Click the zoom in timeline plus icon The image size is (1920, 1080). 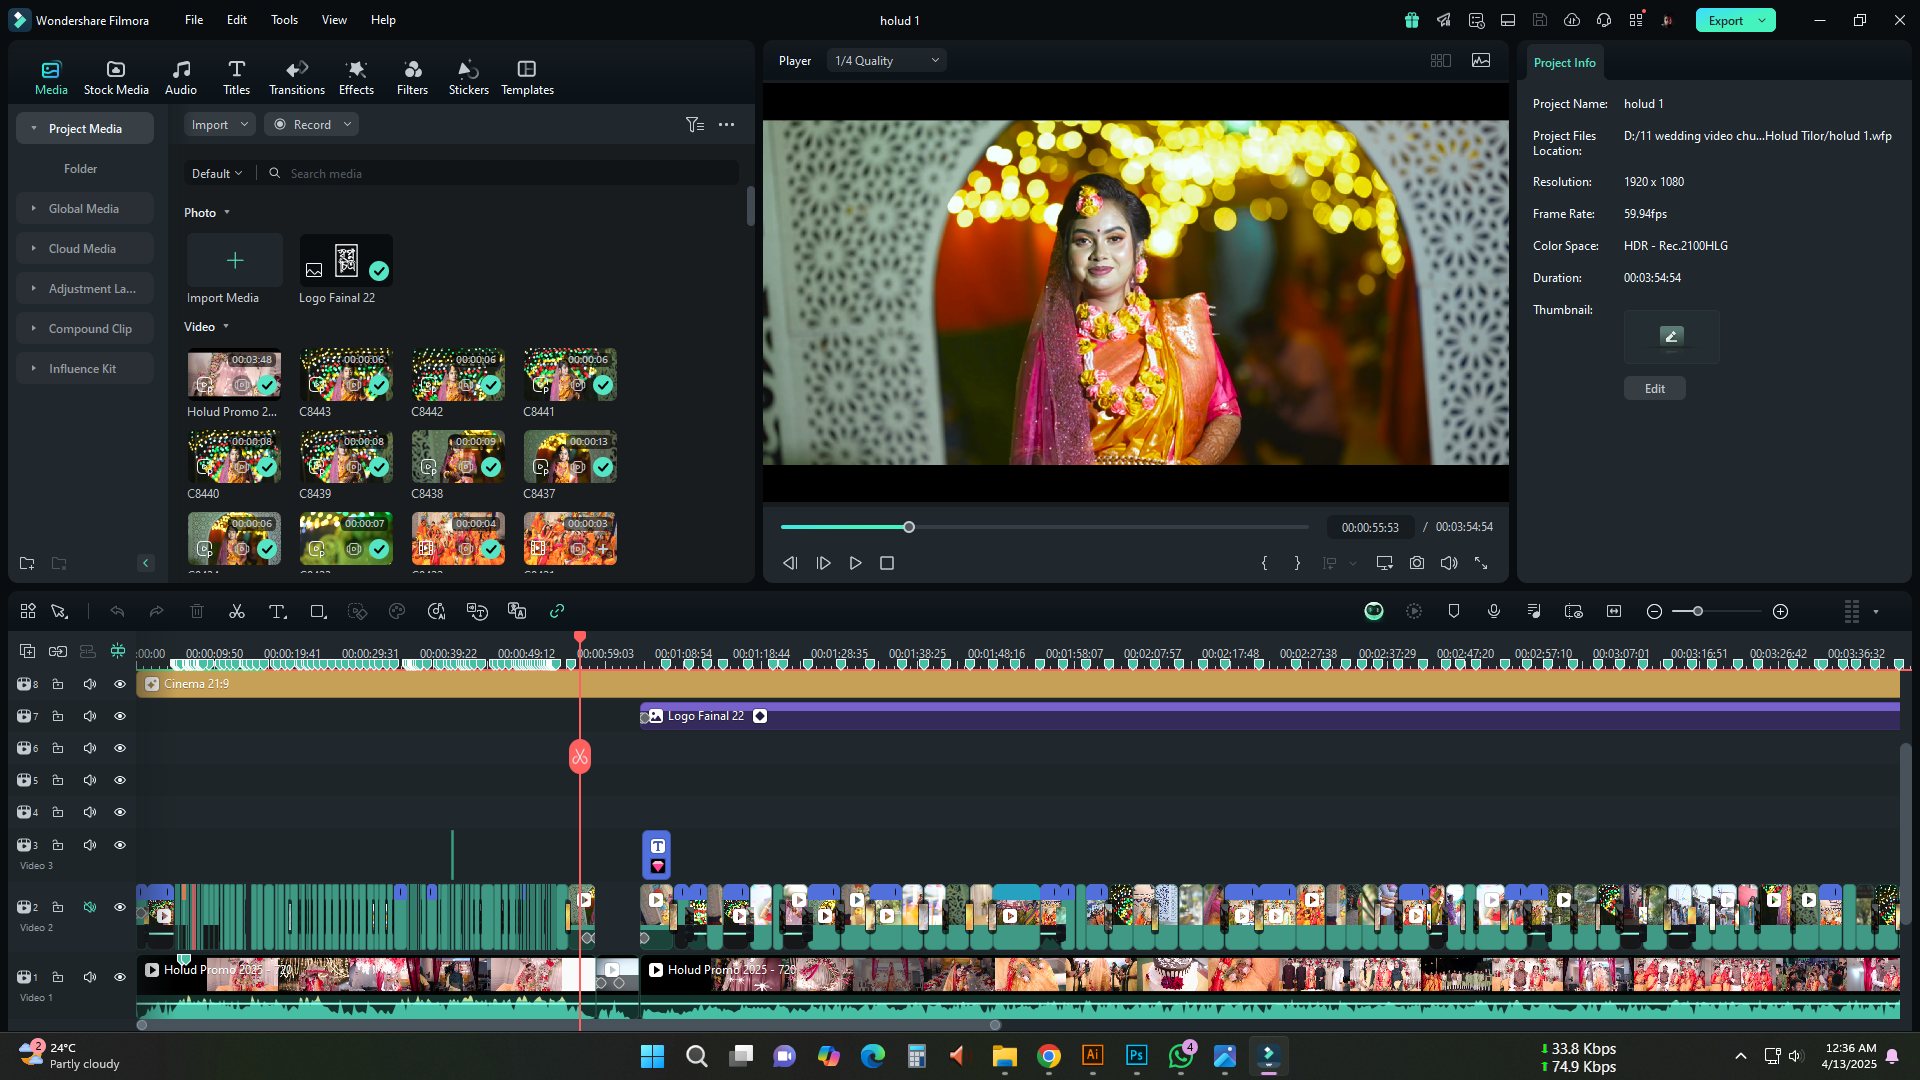pos(1780,611)
